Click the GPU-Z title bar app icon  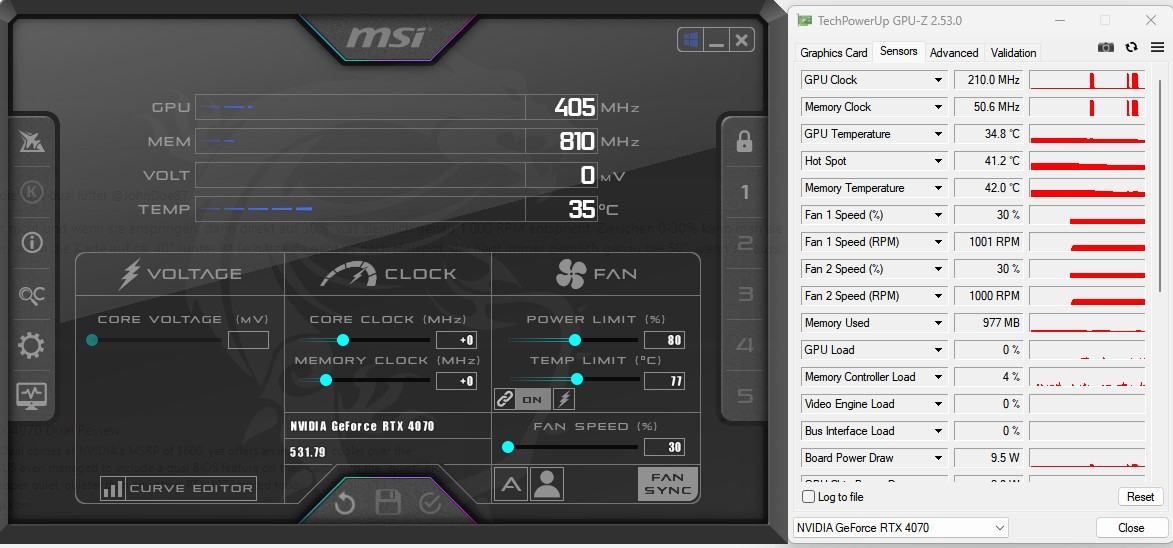(805, 20)
